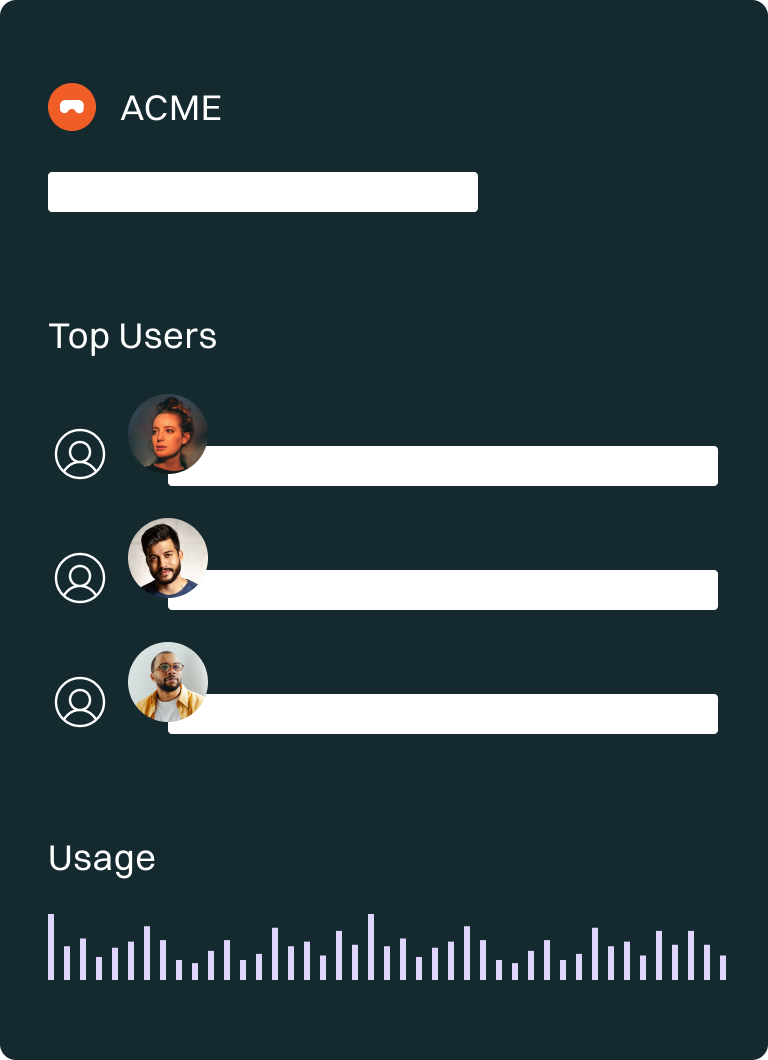Viewport: 768px width, 1060px height.
Task: Select the first tall bar in Usage chart
Action: click(x=51, y=947)
